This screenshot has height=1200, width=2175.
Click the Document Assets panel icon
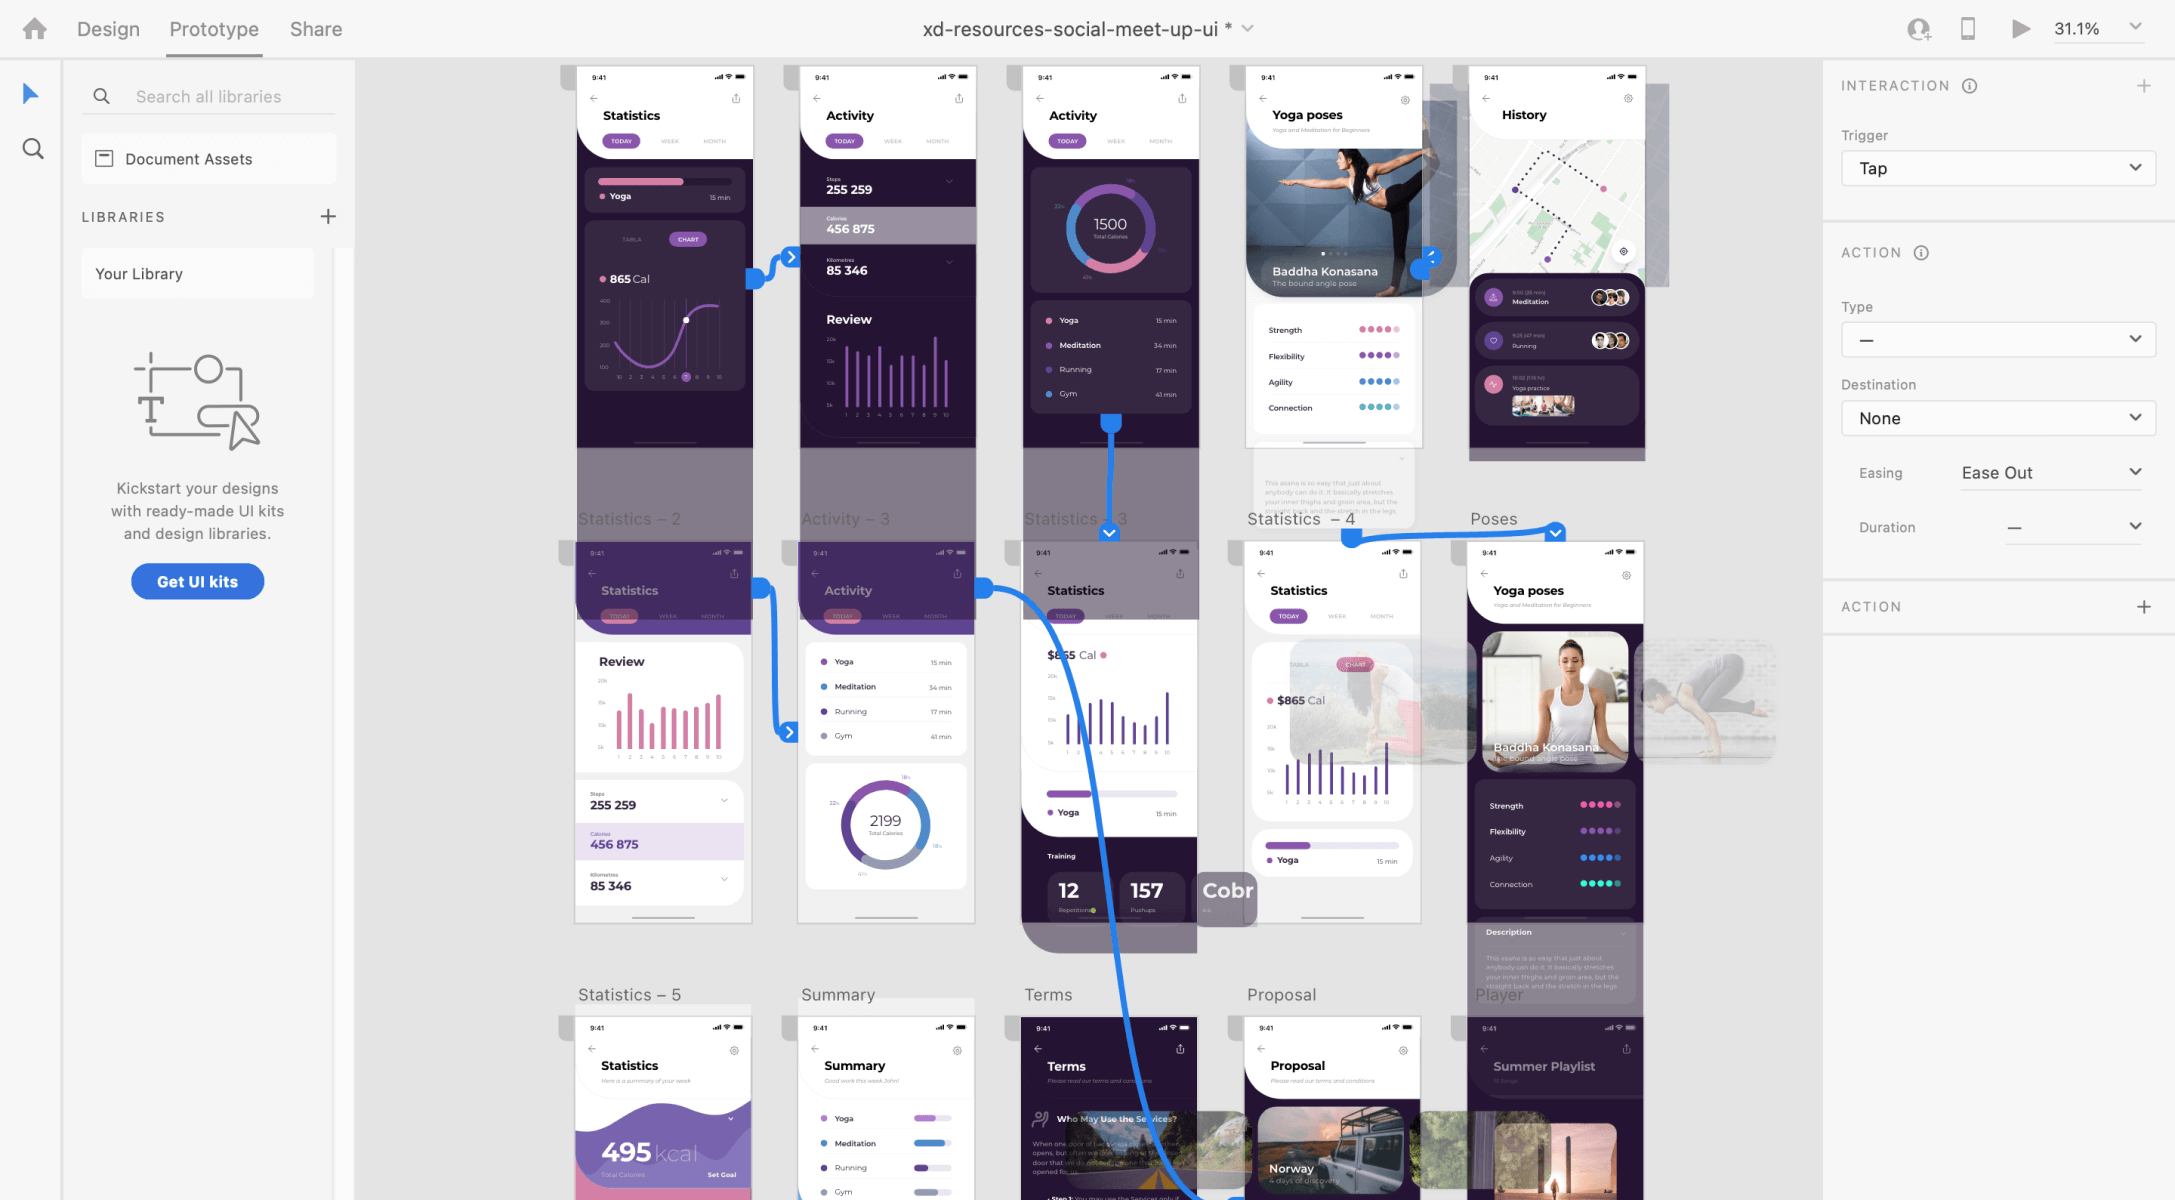(x=105, y=158)
